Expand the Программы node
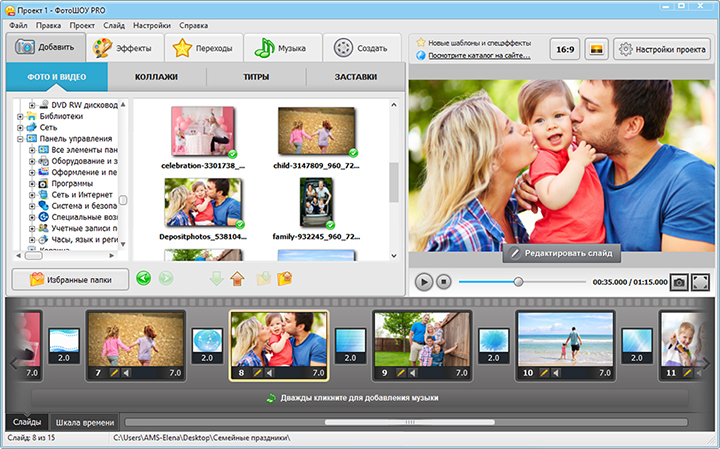This screenshot has height=449, width=720. click(x=32, y=184)
